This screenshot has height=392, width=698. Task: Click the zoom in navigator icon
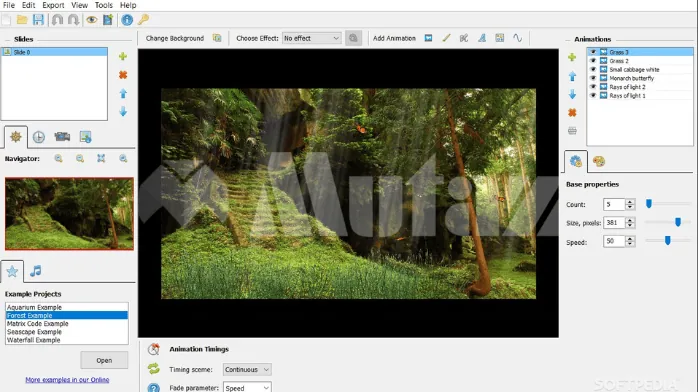pyautogui.click(x=58, y=158)
